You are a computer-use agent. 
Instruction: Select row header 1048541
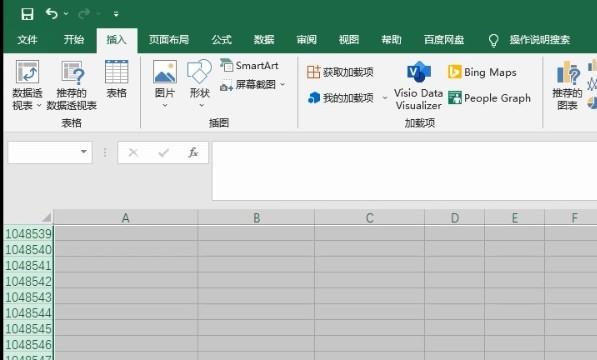[x=29, y=265]
